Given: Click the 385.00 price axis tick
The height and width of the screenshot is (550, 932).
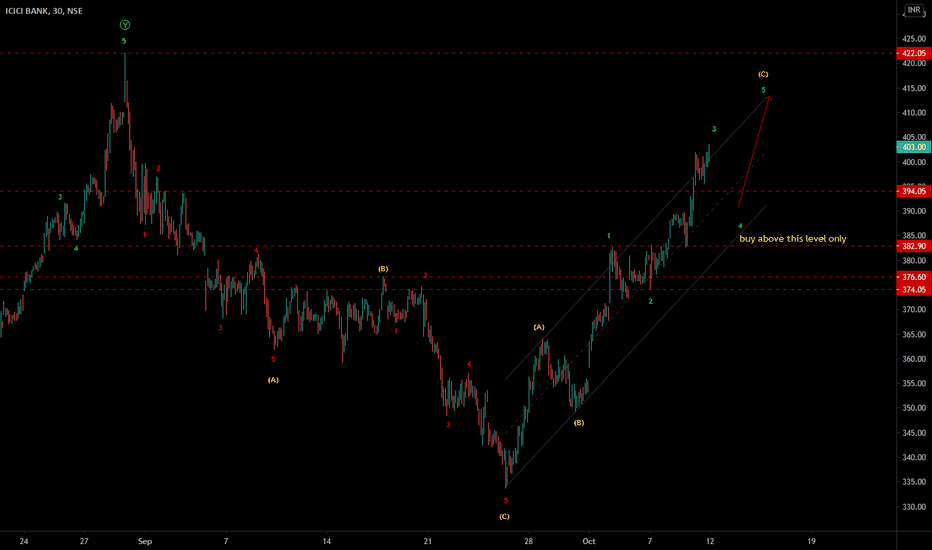Looking at the screenshot, I should point(914,235).
